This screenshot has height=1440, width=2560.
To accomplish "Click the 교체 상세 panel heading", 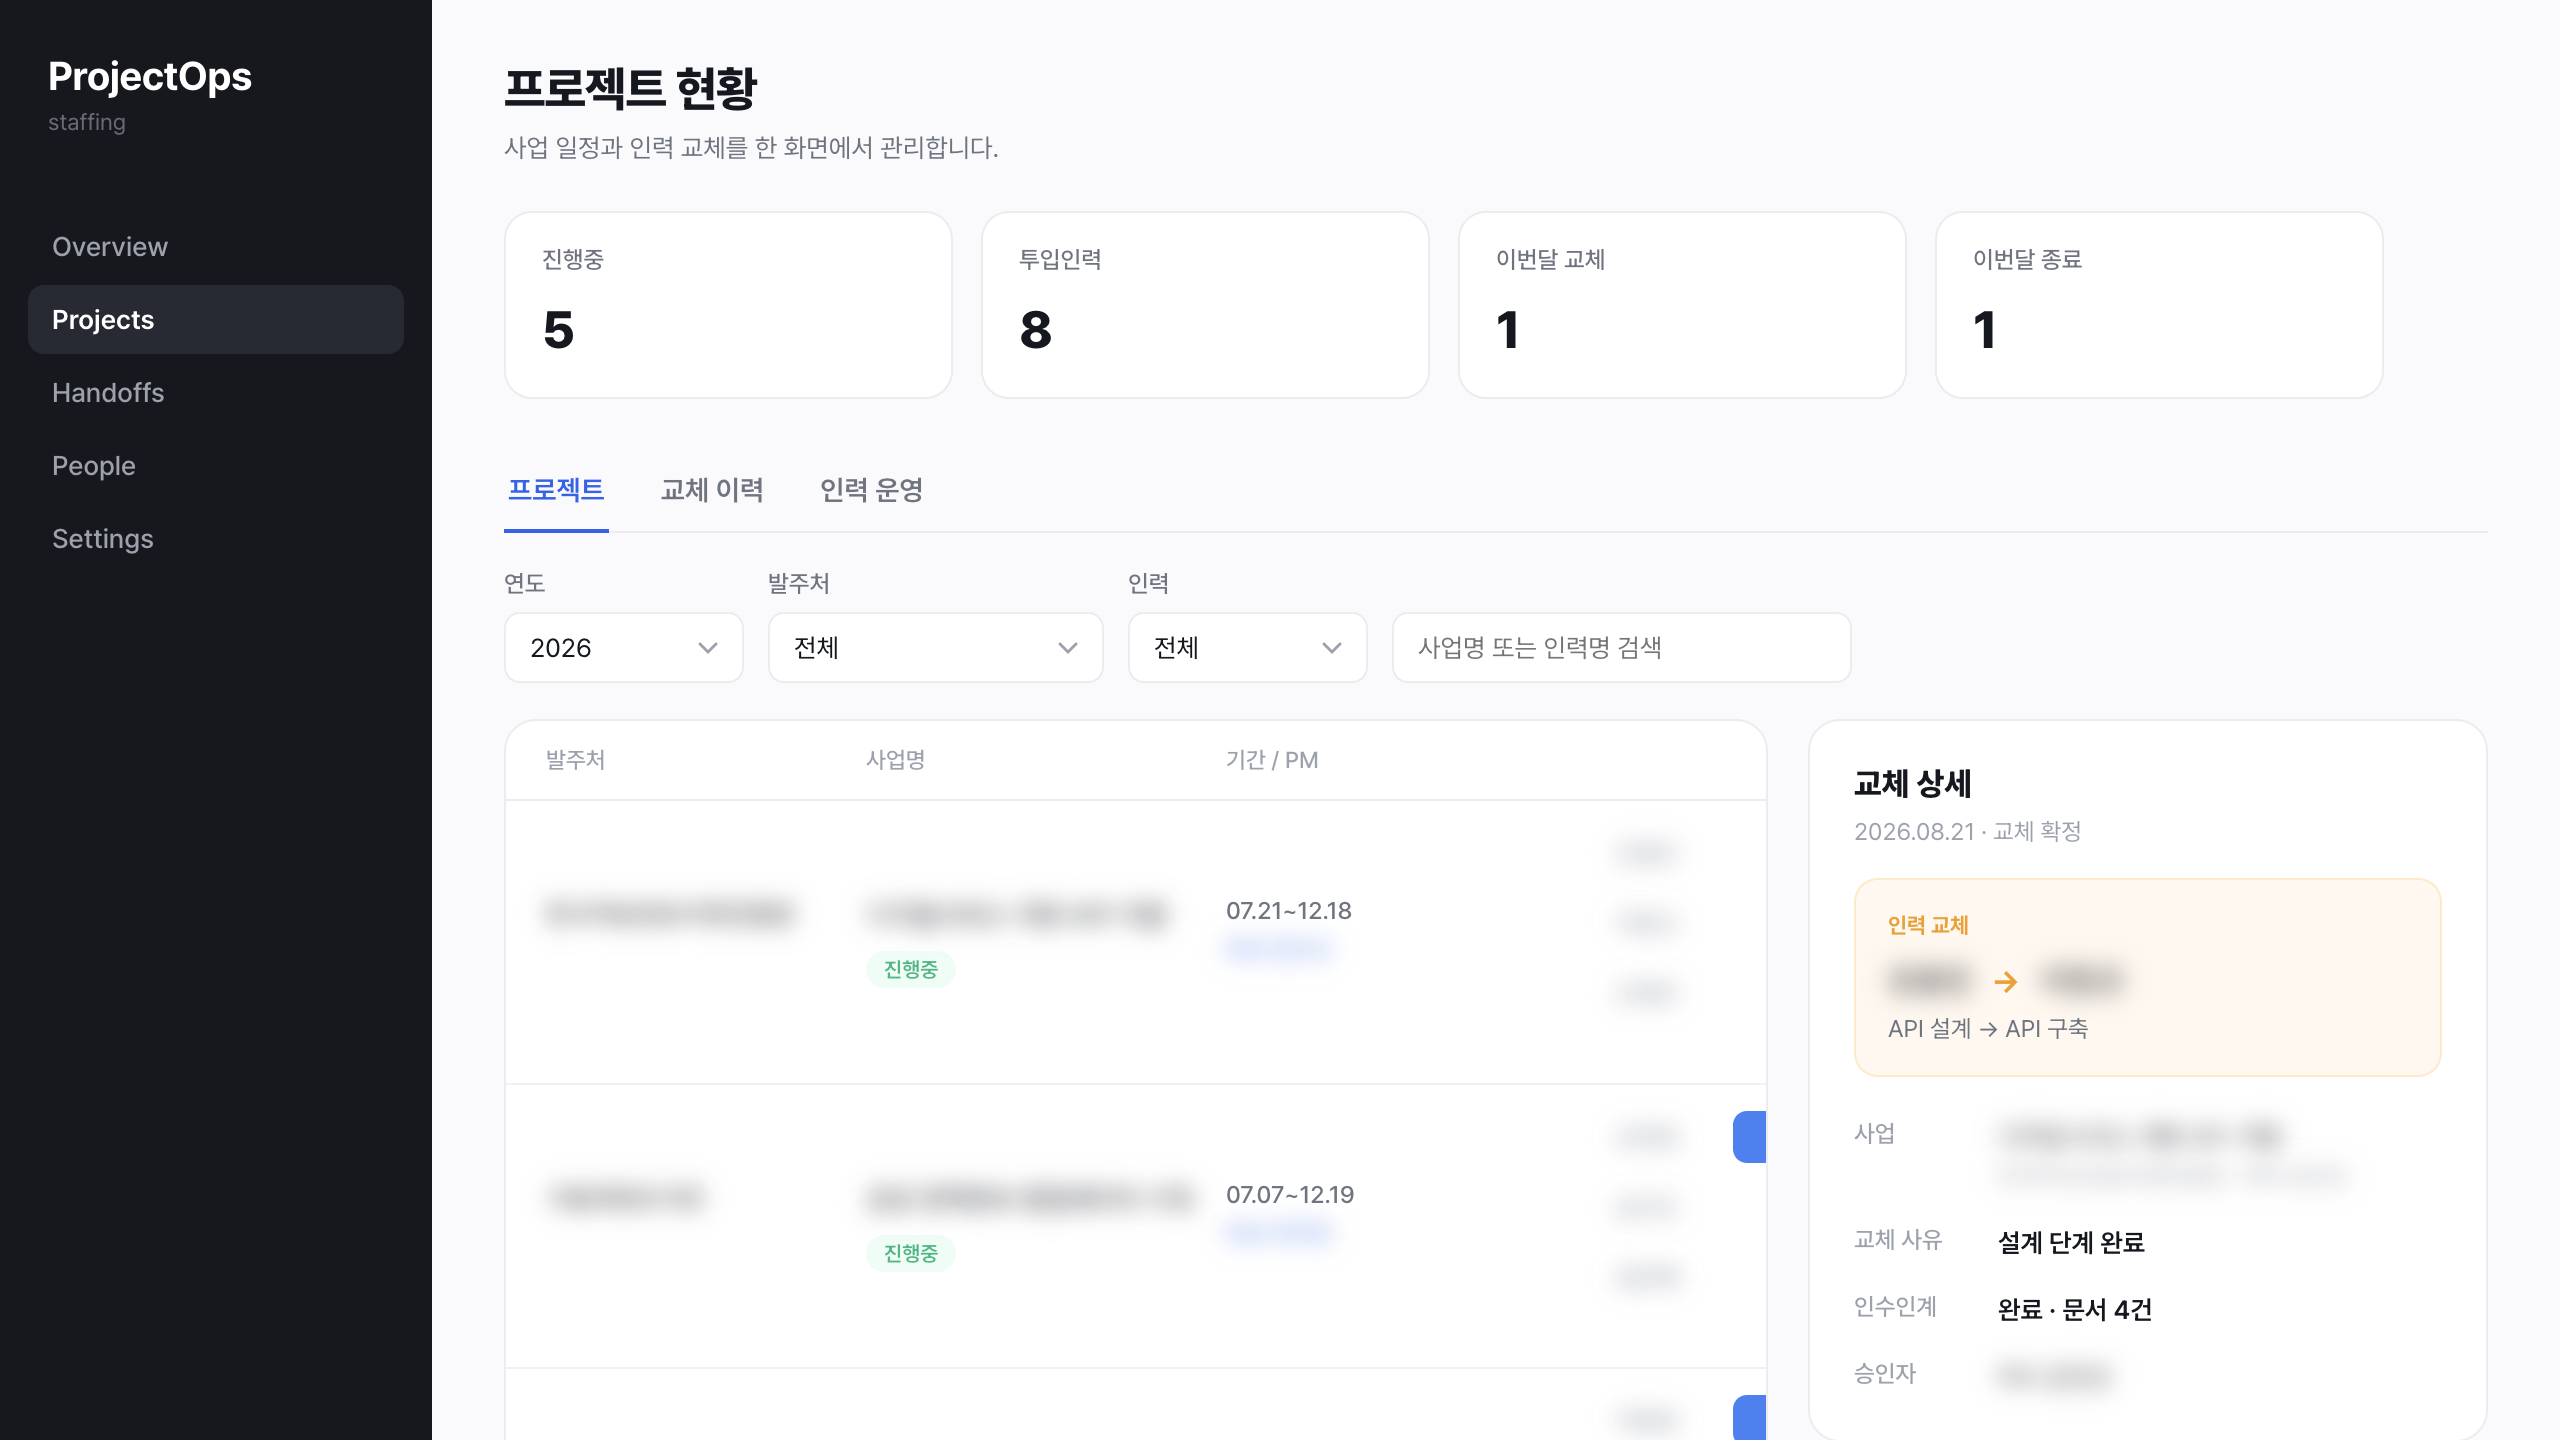I will click(x=1913, y=783).
